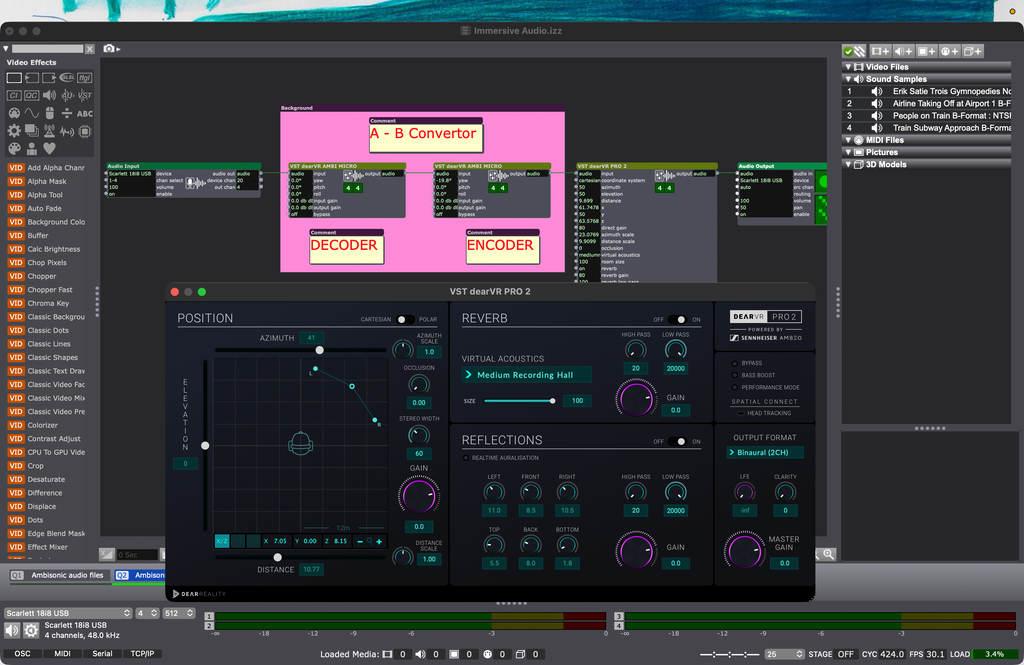Click the add 3D model button in media panel

pyautogui.click(x=973, y=51)
